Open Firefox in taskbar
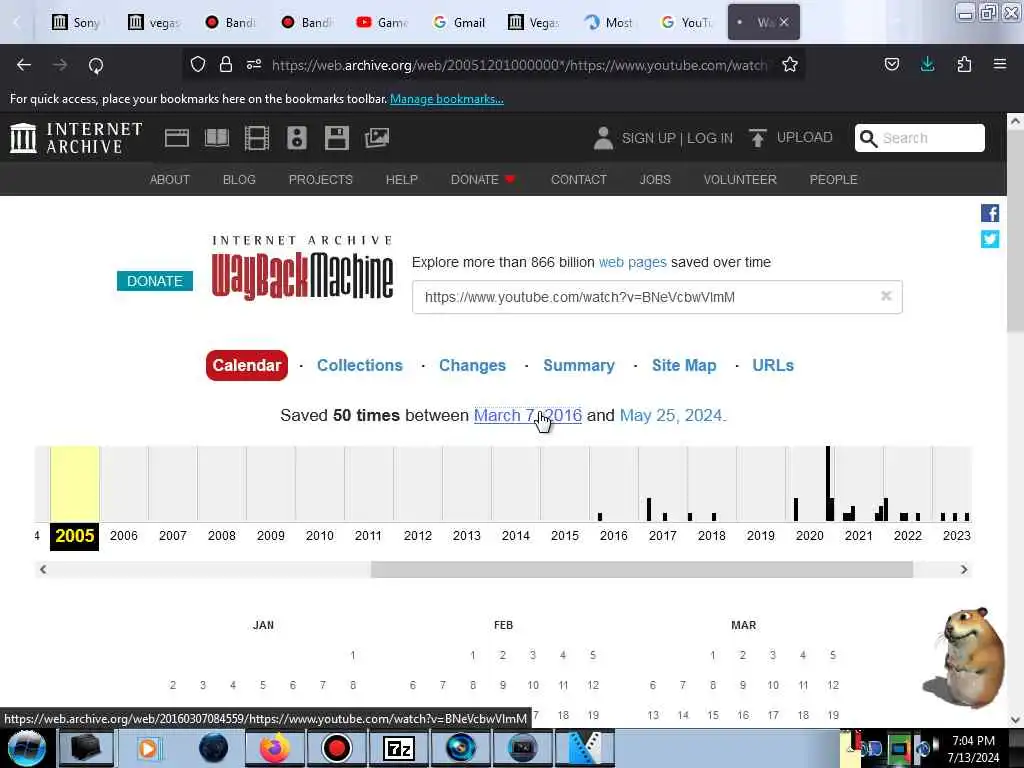 pyautogui.click(x=275, y=748)
